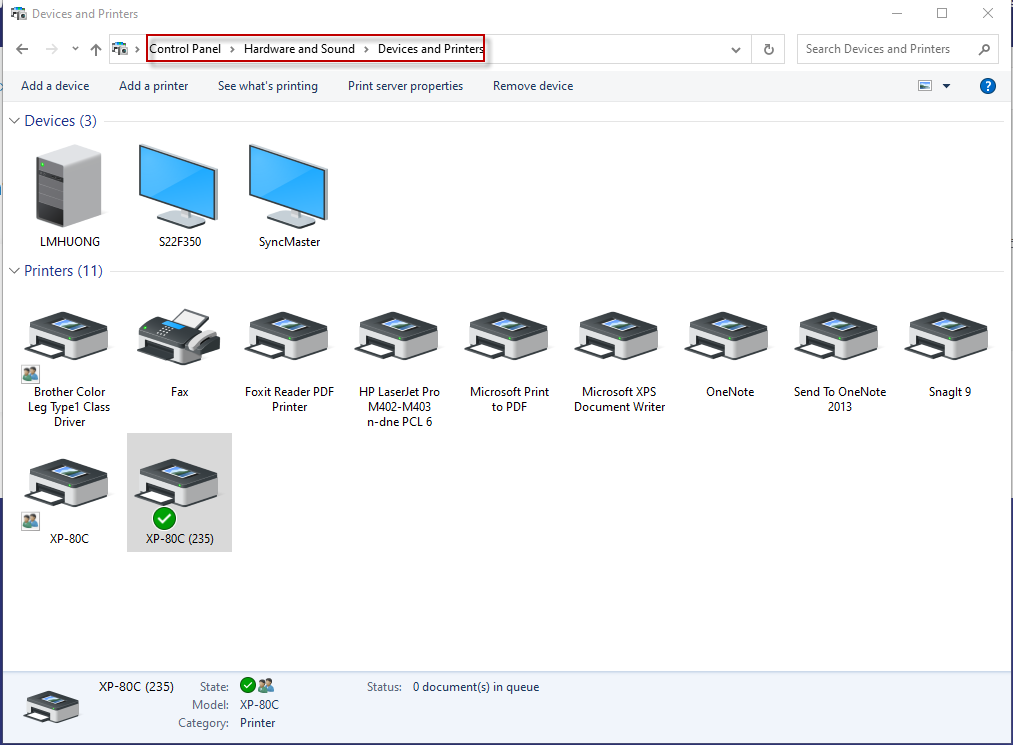The height and width of the screenshot is (745, 1013).
Task: Expand the chevron after Control Panel
Action: [232, 49]
